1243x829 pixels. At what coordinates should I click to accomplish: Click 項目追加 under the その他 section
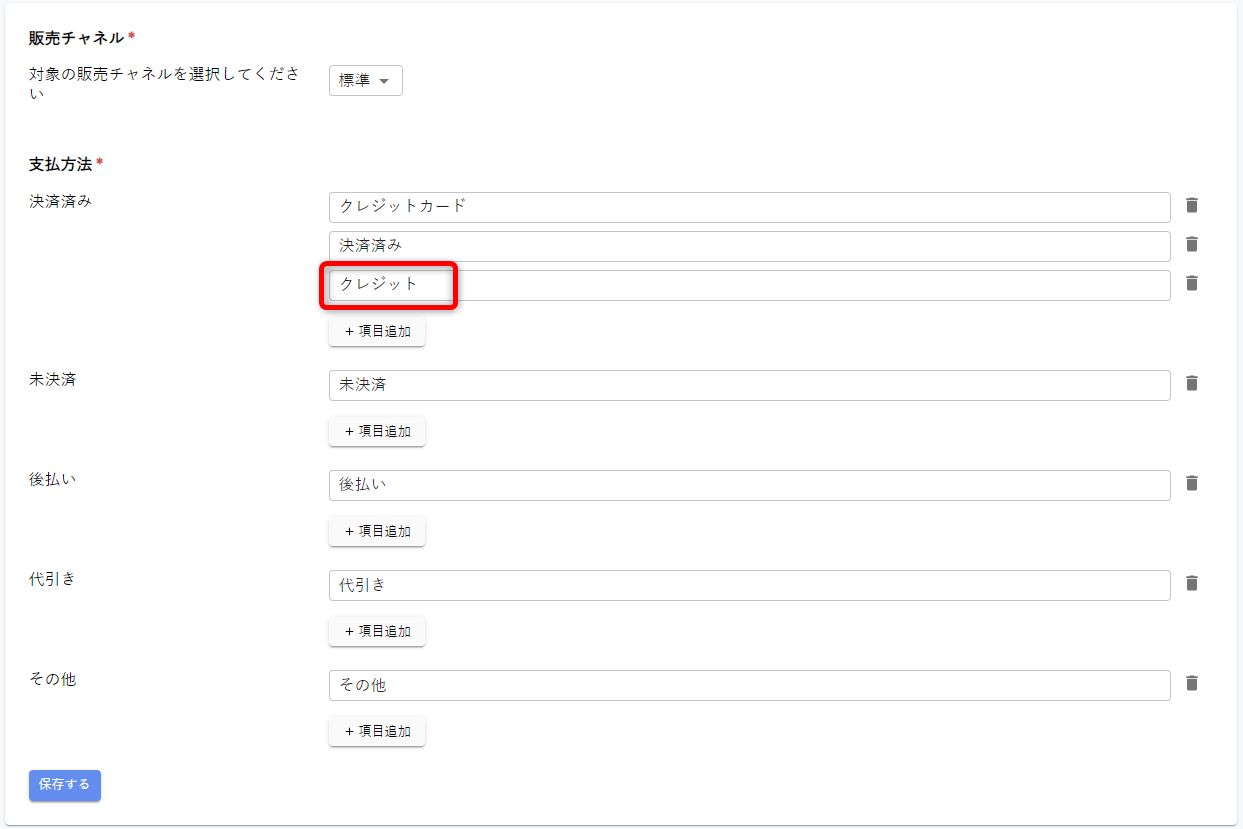click(x=377, y=731)
